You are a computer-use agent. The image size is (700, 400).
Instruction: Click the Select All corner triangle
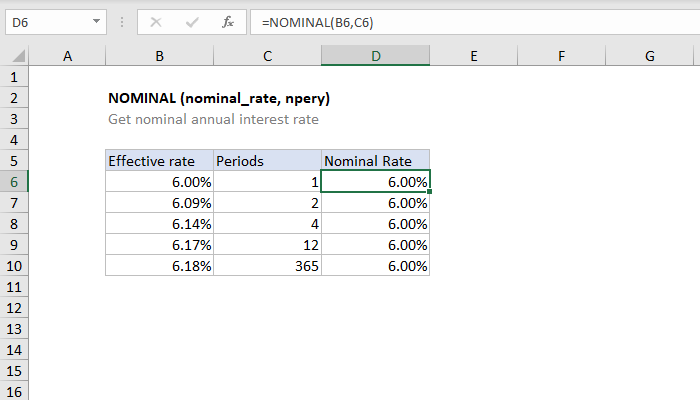pyautogui.click(x=19, y=56)
